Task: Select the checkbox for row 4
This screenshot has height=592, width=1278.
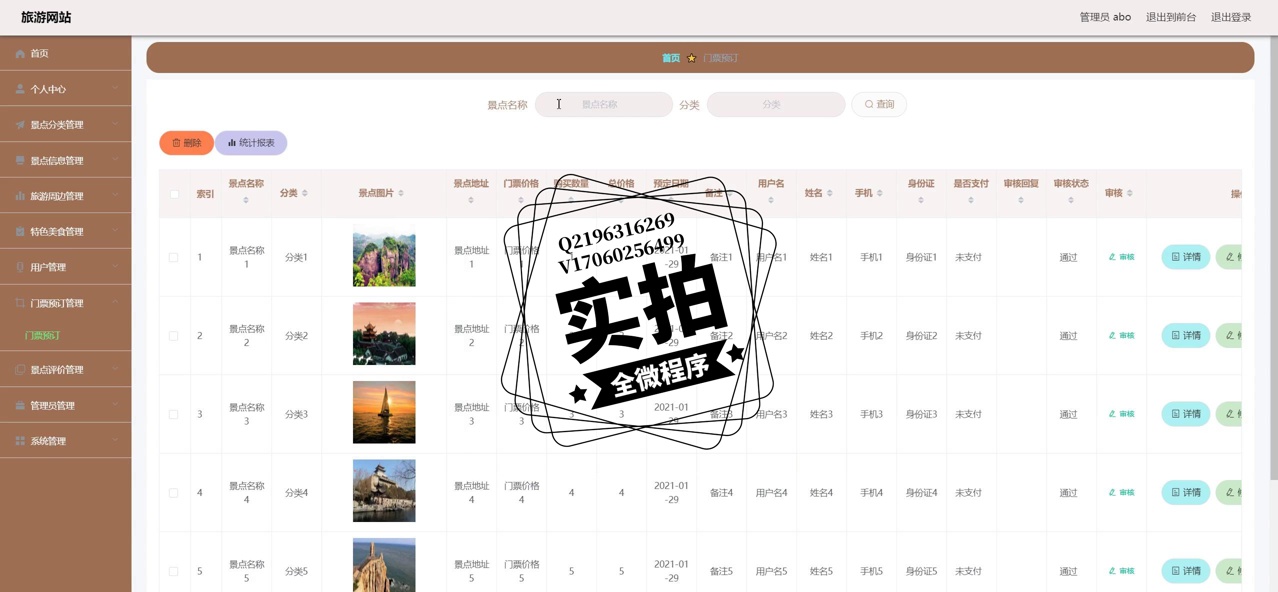Action: coord(174,493)
